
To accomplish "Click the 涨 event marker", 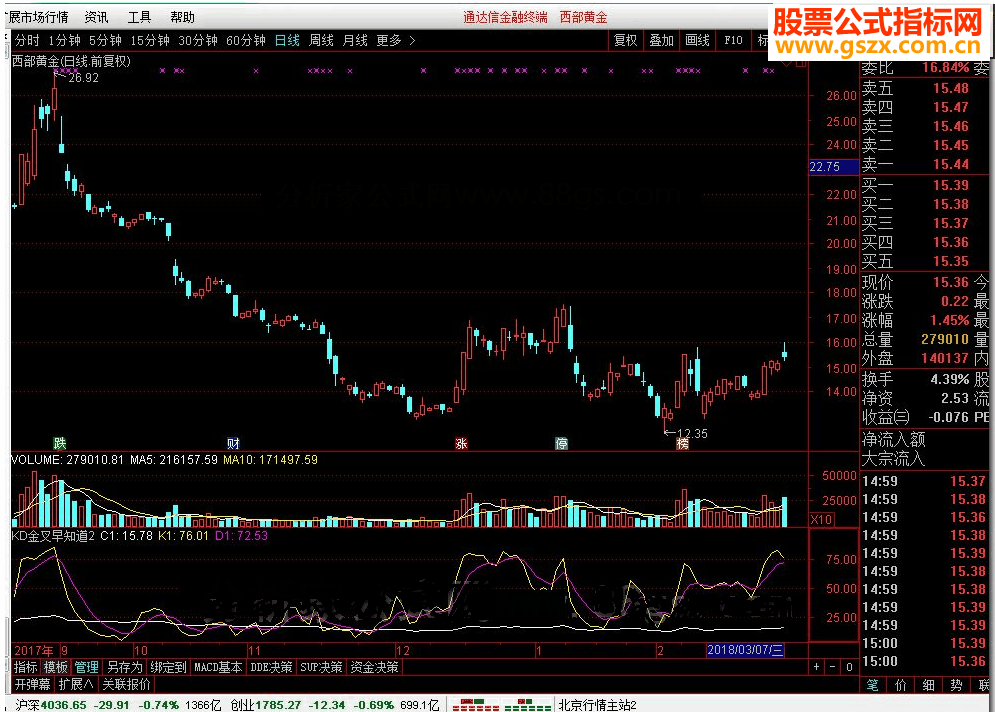I will coord(461,444).
